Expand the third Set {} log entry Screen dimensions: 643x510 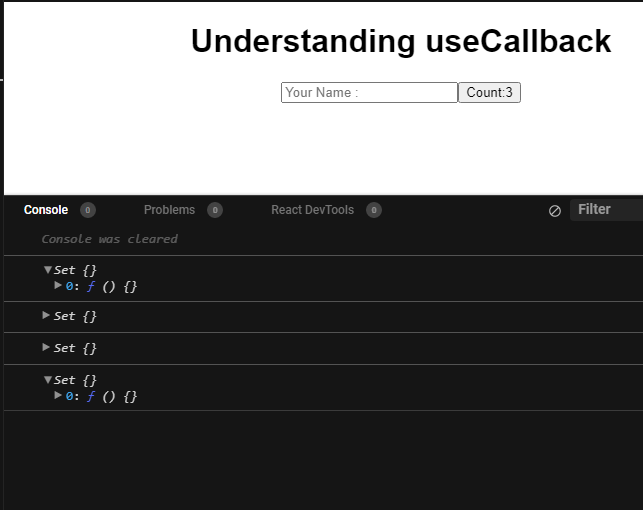pyautogui.click(x=47, y=348)
